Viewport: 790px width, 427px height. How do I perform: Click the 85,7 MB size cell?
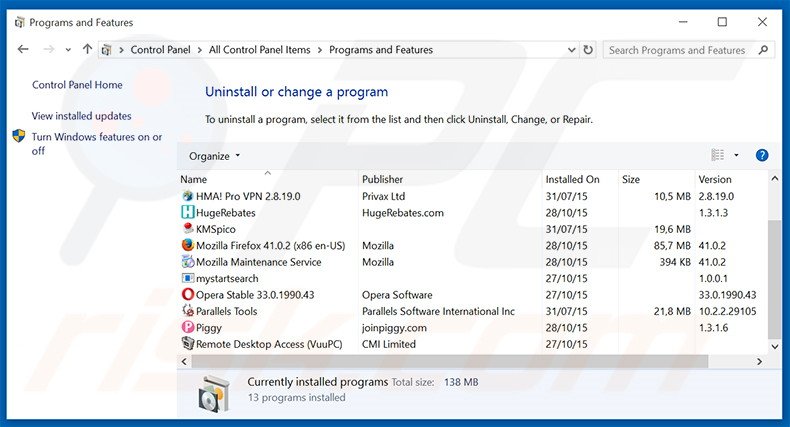[x=672, y=246]
